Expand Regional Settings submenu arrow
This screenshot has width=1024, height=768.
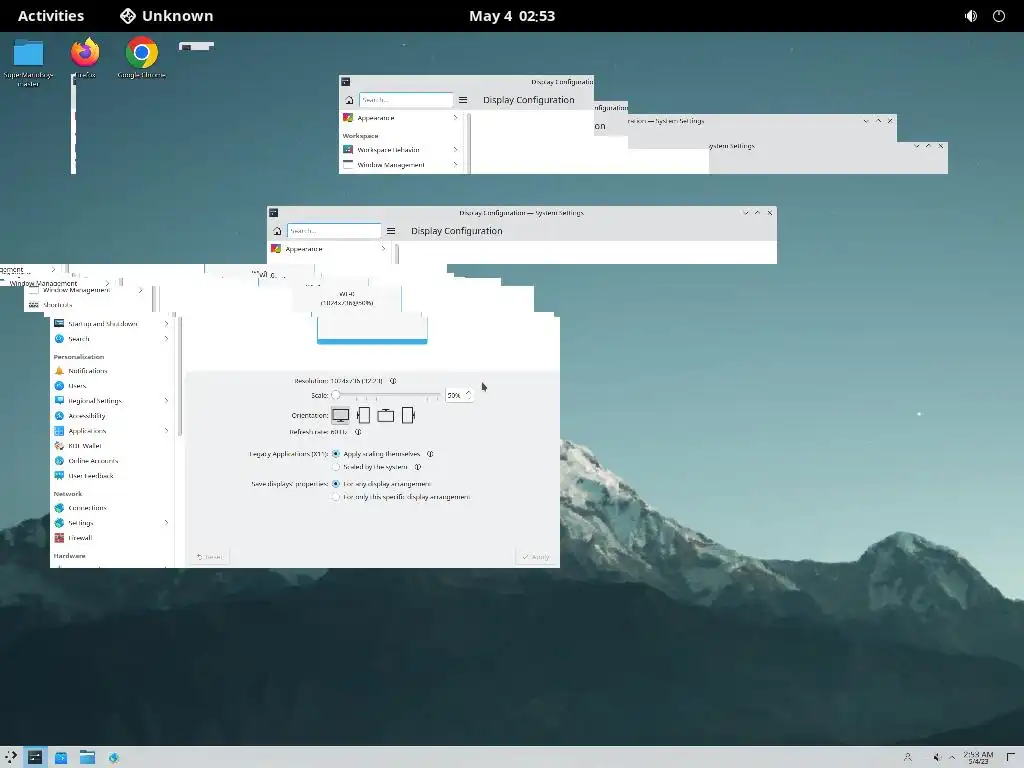point(167,400)
